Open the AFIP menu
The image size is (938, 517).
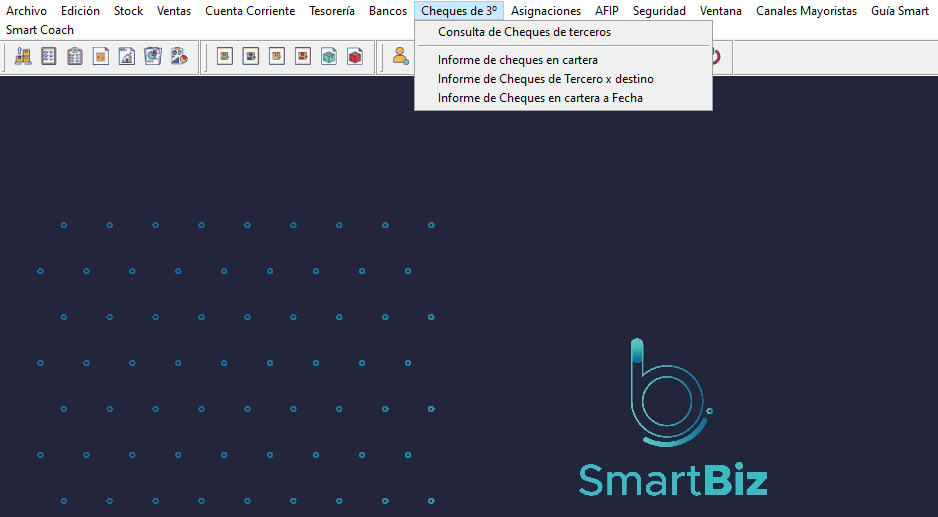606,11
